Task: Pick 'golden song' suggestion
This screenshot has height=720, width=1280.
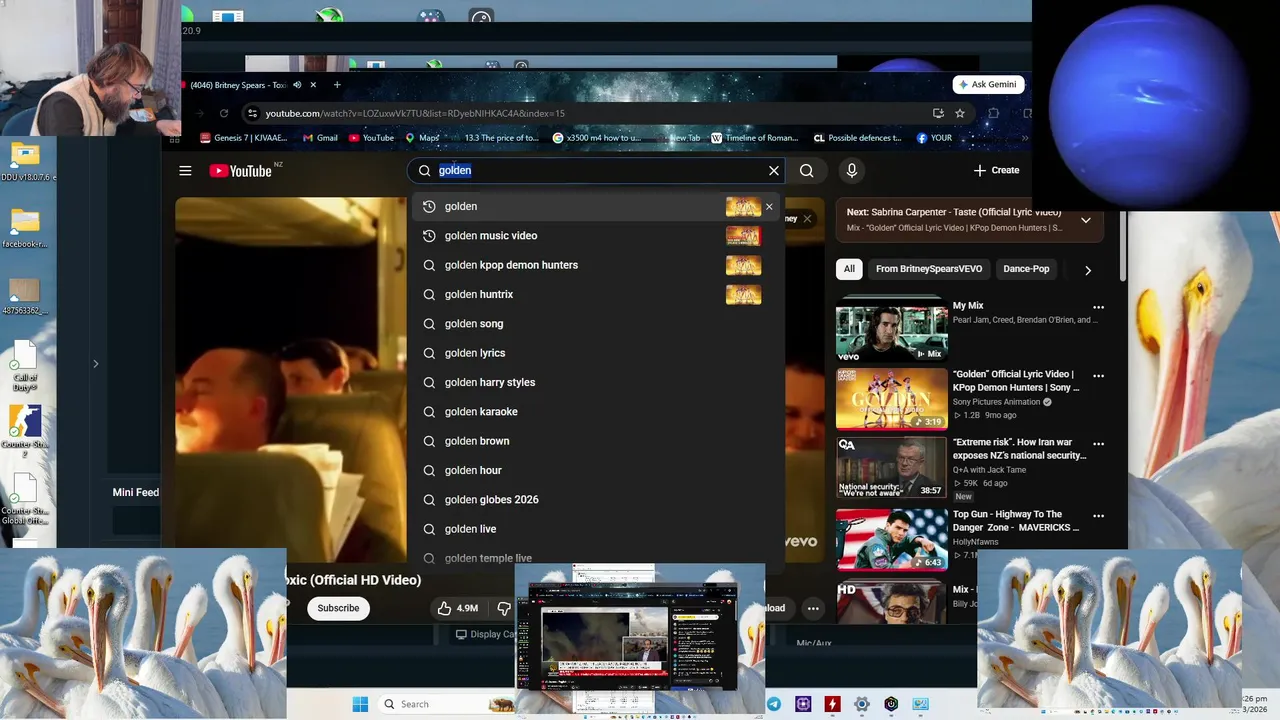Action: 595,324
